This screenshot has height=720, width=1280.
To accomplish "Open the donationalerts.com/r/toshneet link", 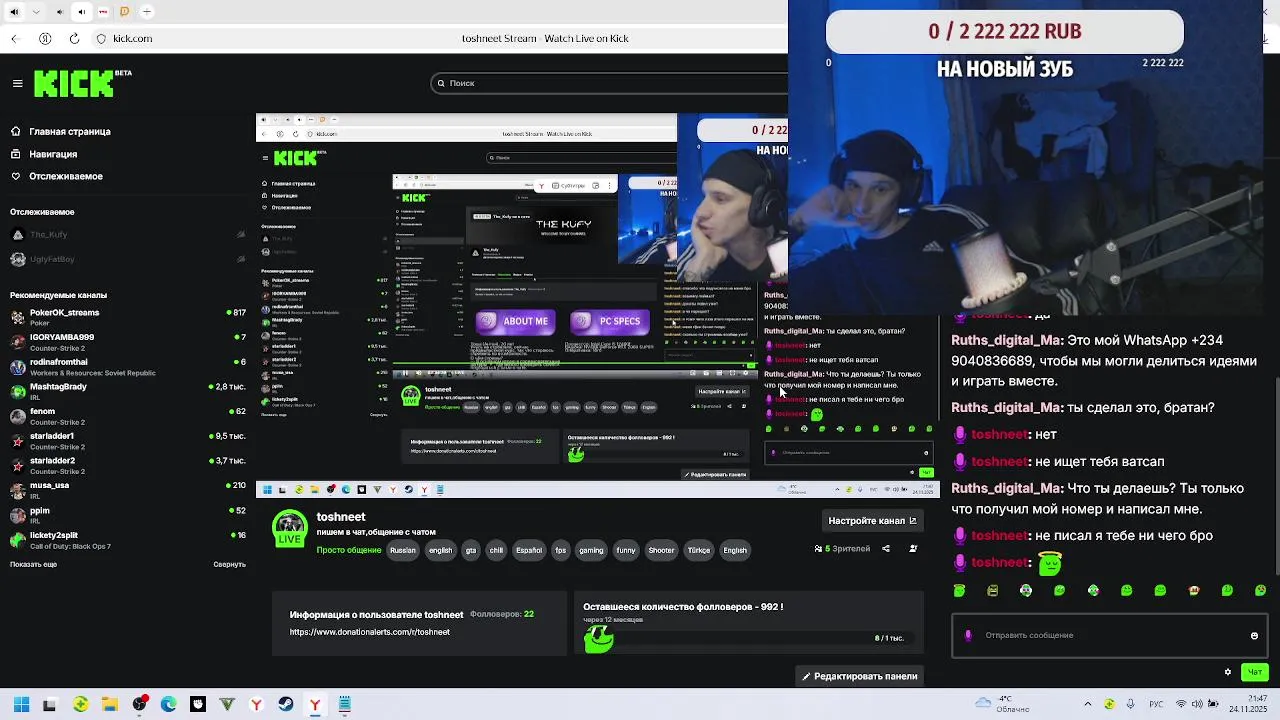I will (x=370, y=632).
